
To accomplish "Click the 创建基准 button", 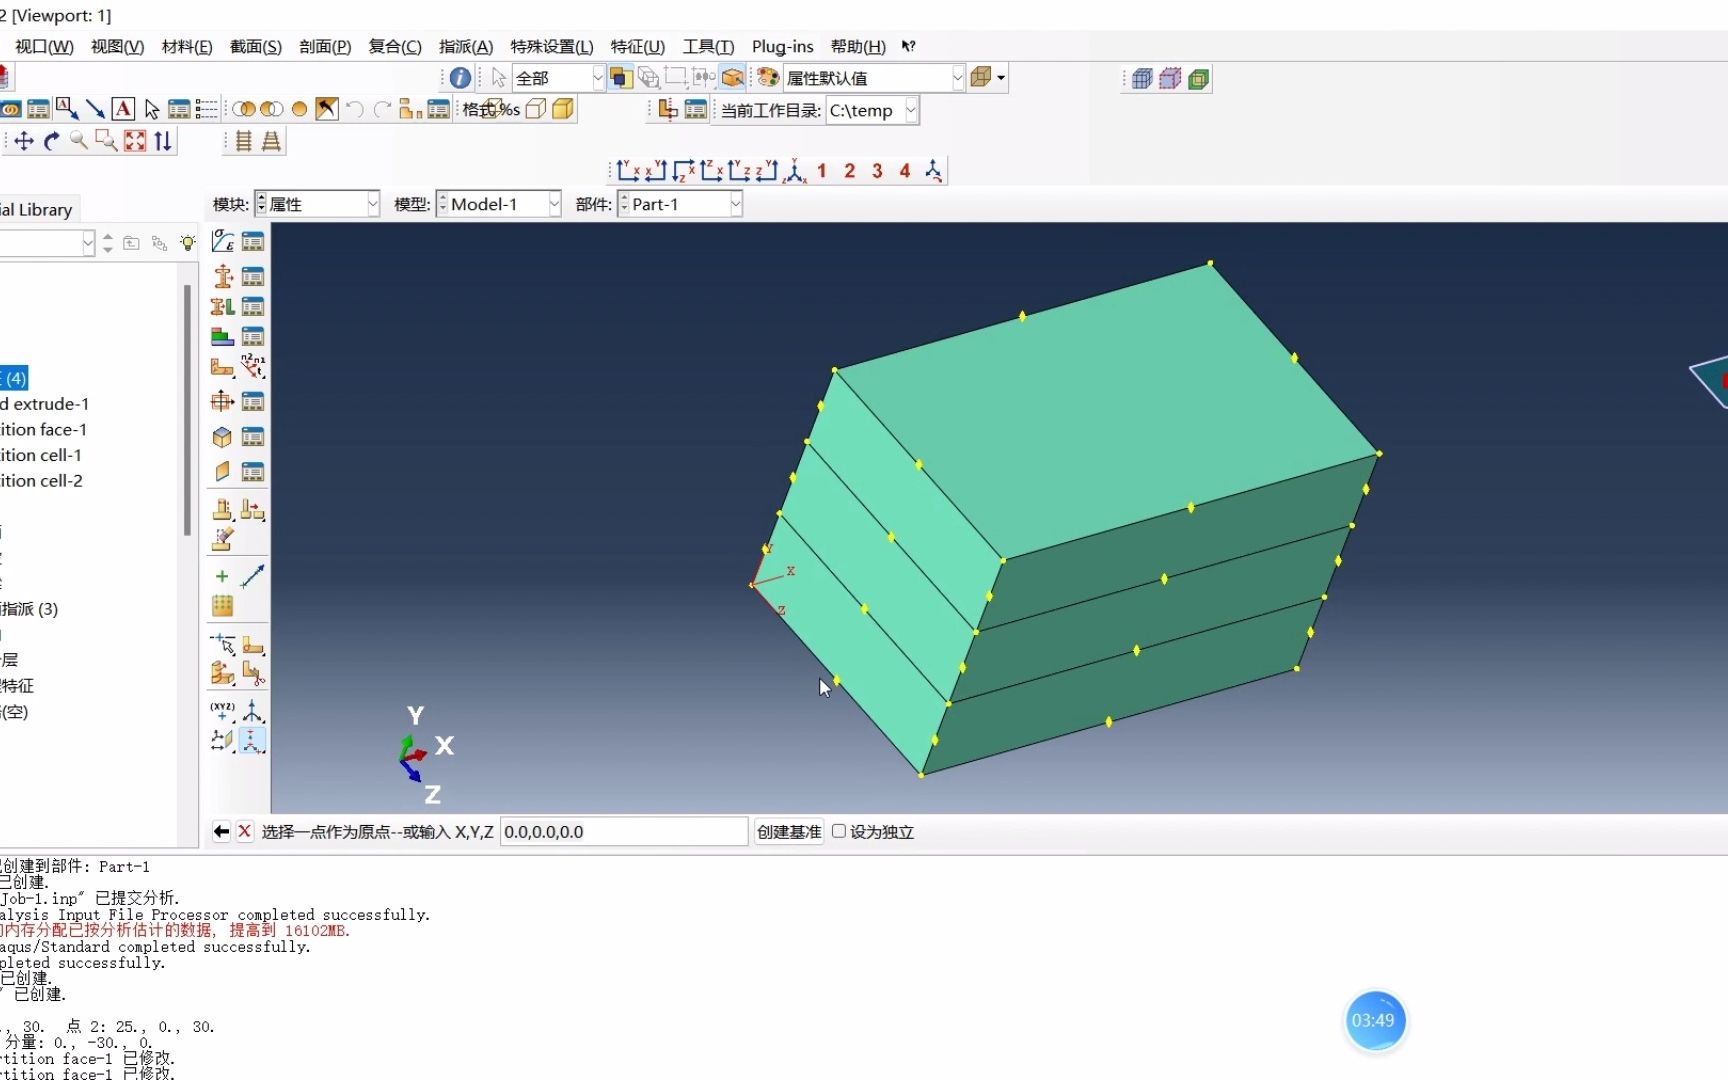I will click(x=789, y=831).
